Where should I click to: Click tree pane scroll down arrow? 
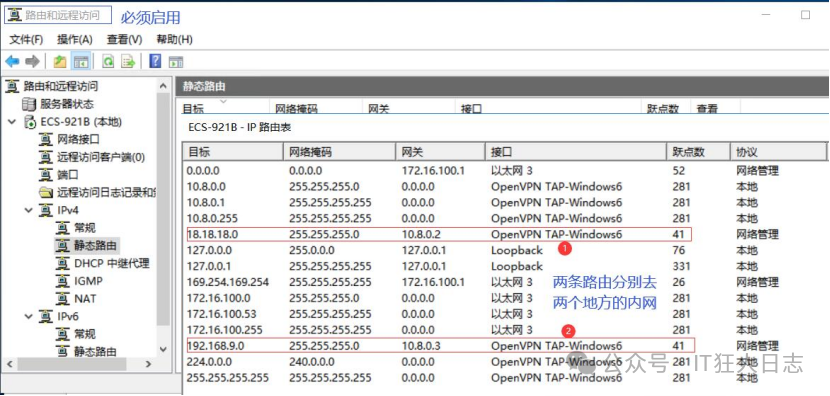coord(163,350)
